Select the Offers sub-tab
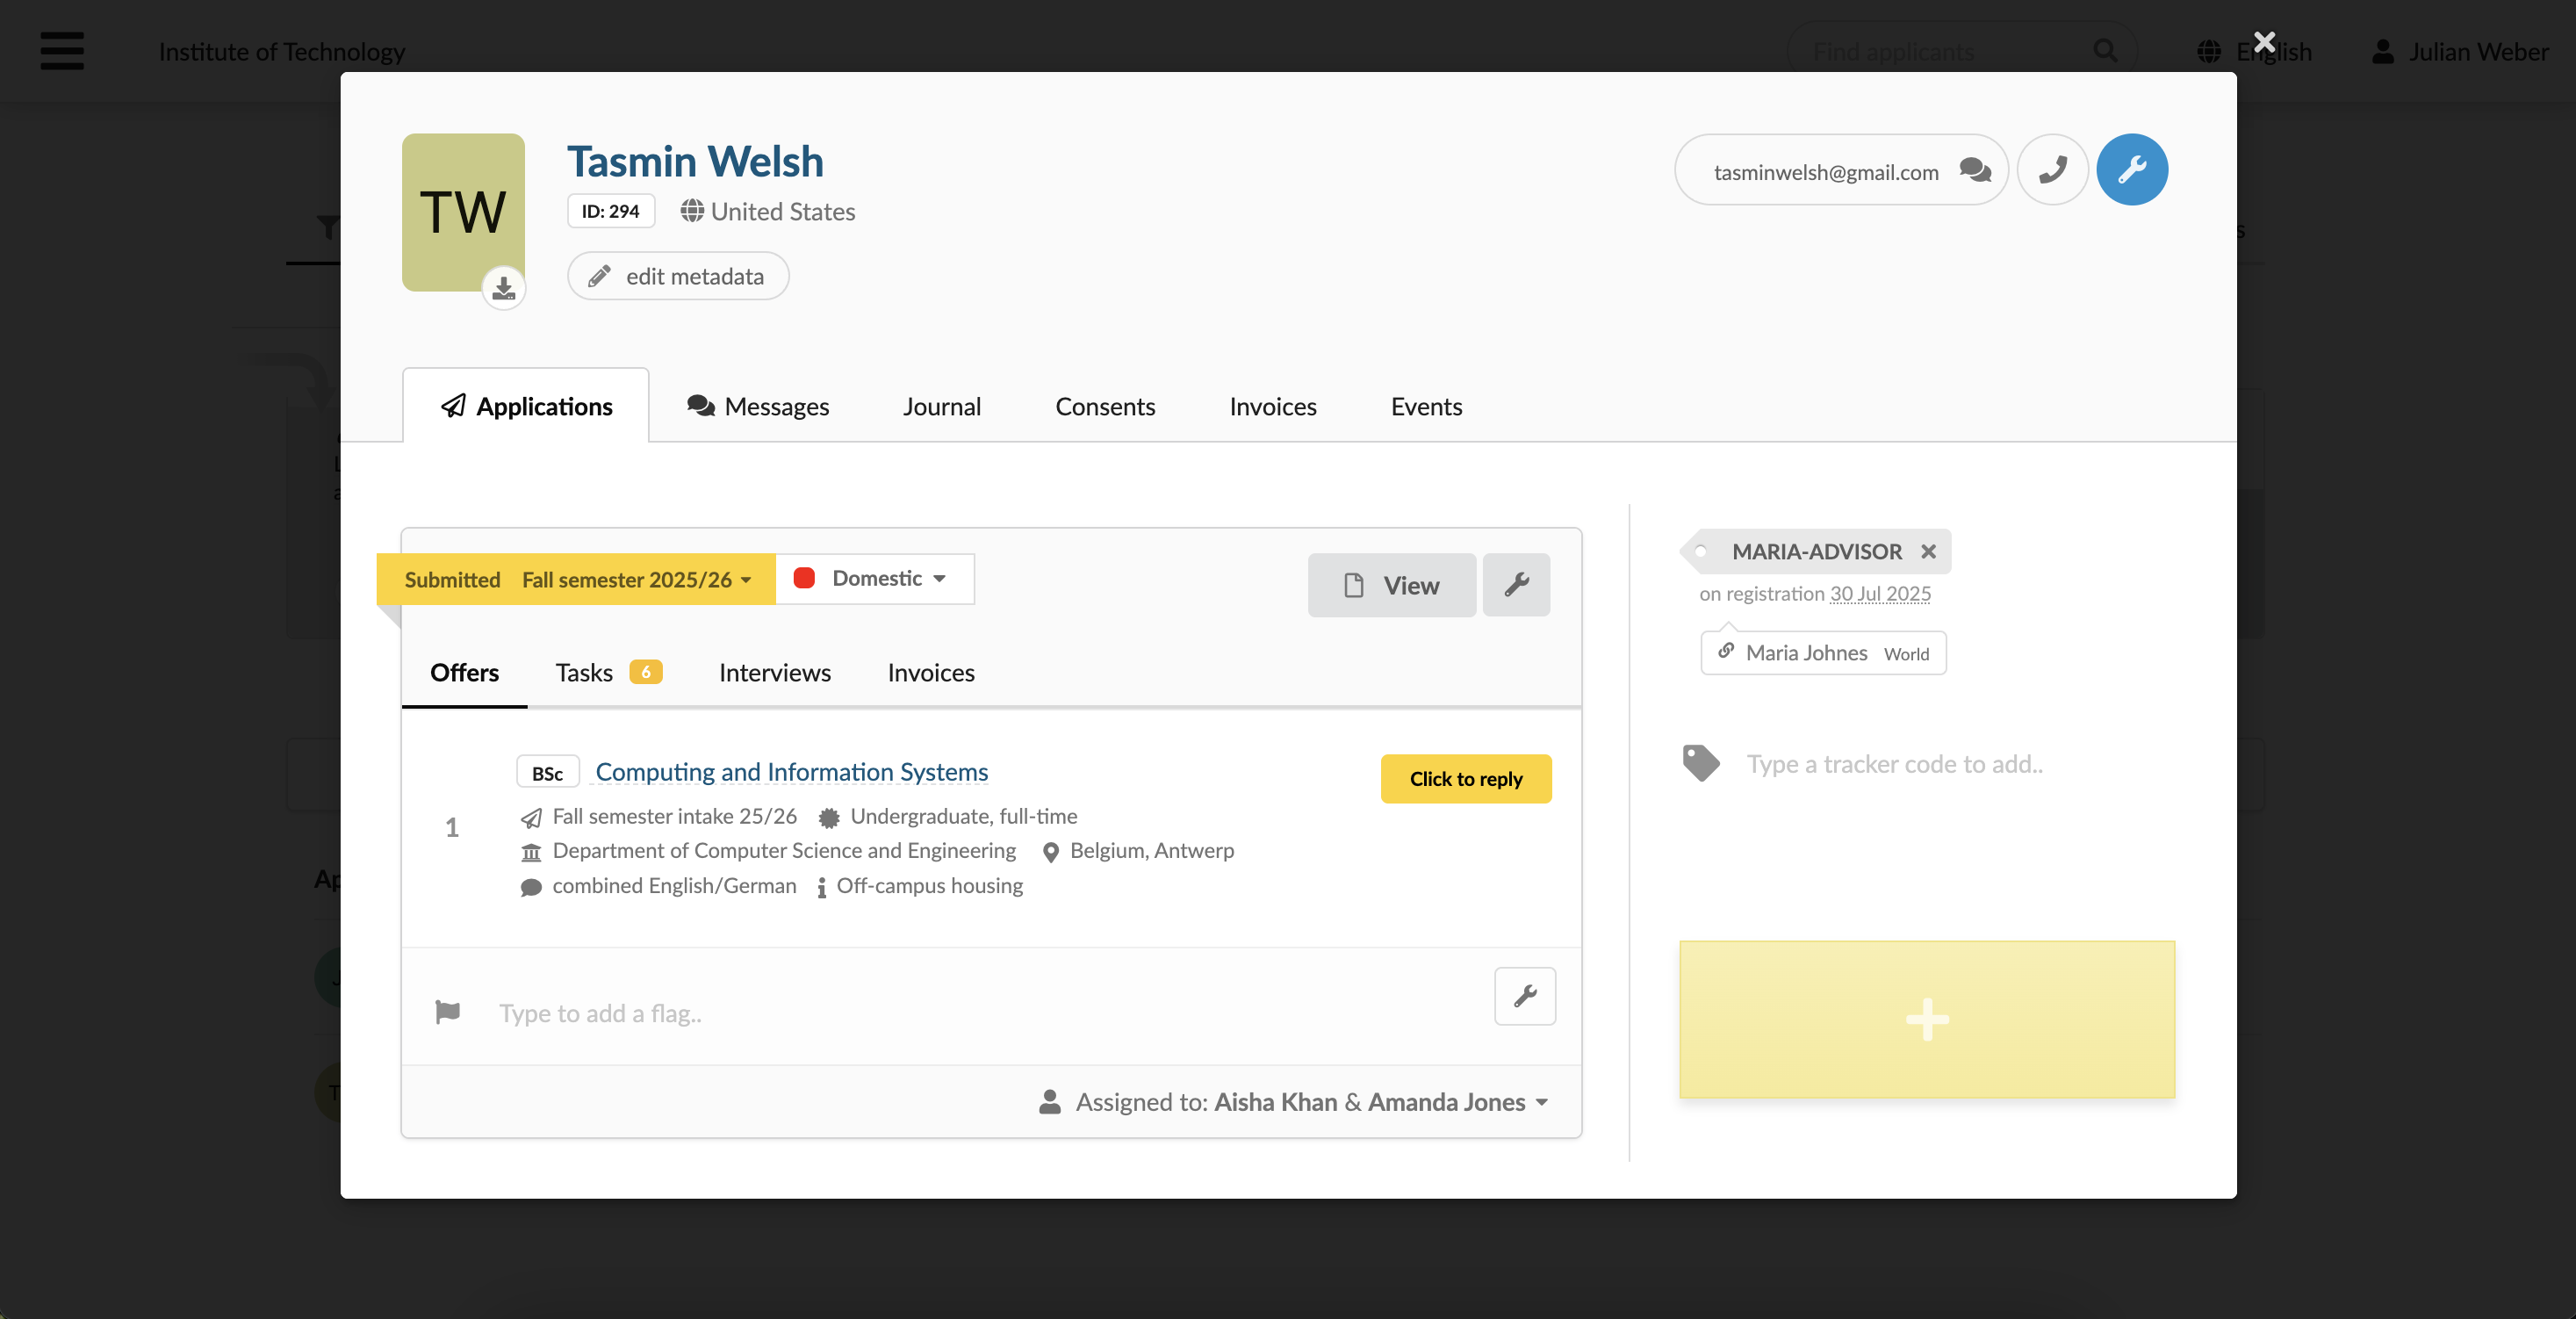 pos(464,672)
